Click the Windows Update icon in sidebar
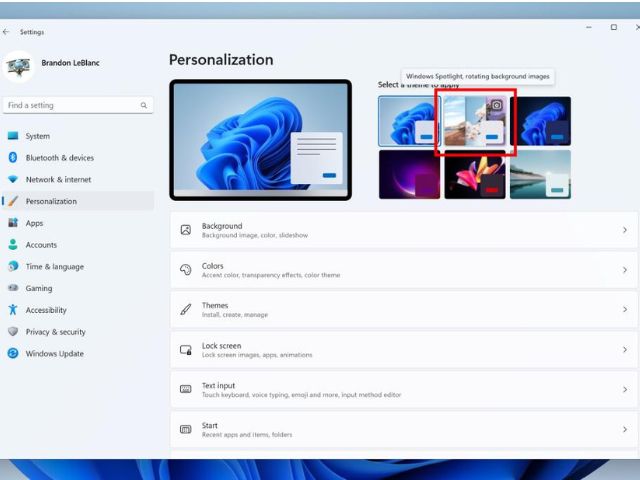 (13, 354)
